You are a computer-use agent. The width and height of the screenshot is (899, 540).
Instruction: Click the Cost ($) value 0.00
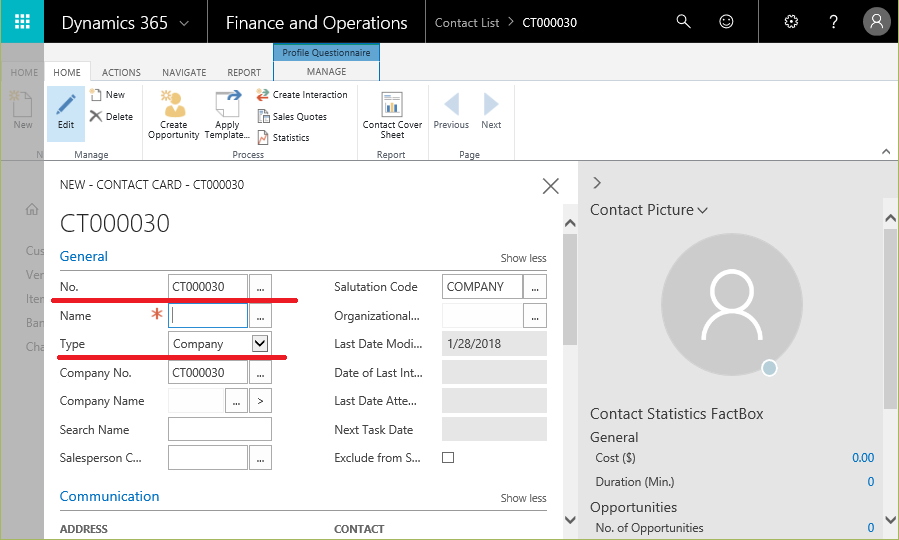863,457
